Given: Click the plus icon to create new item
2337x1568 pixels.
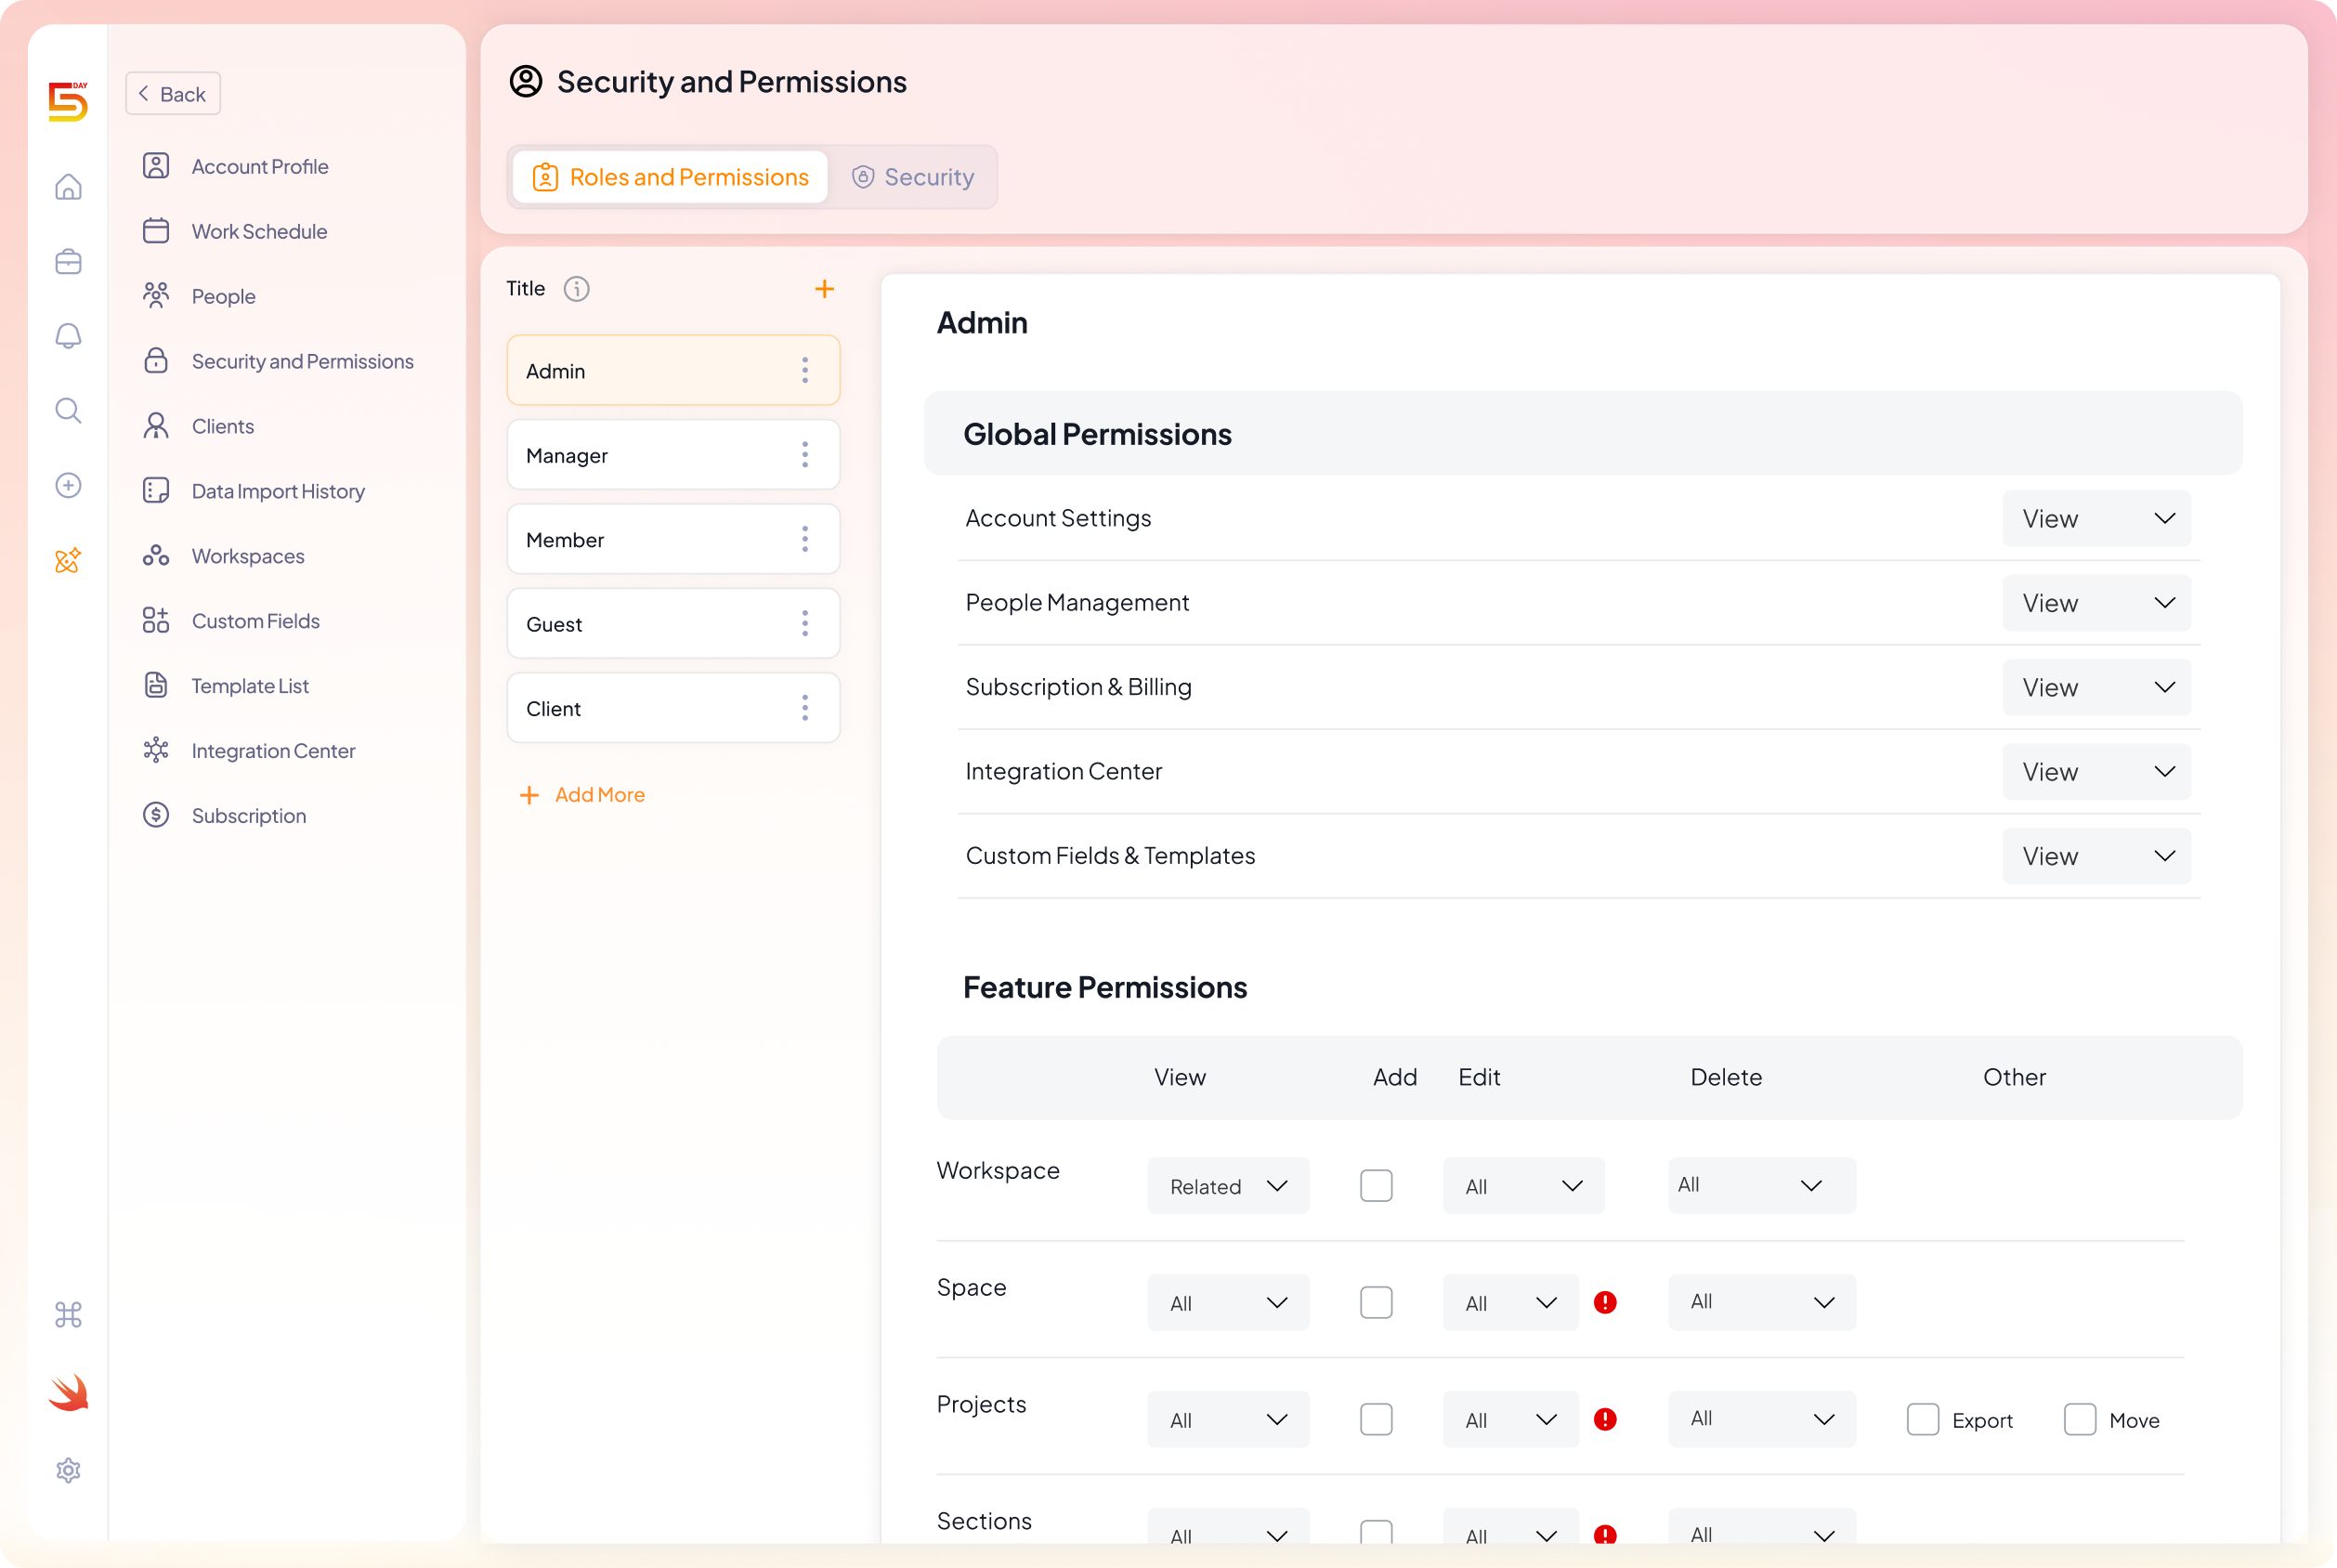Looking at the screenshot, I should pos(68,485).
